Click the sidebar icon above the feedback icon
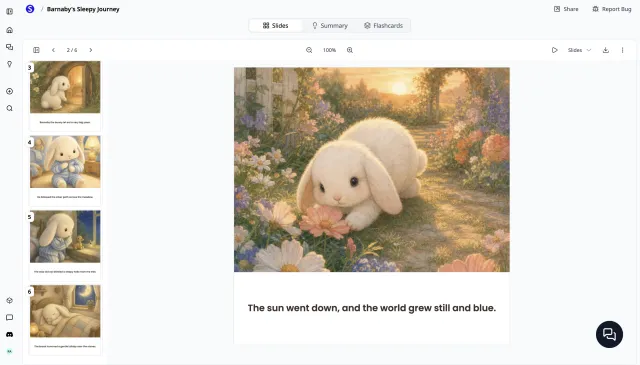The width and height of the screenshot is (640, 365). click(x=9, y=300)
